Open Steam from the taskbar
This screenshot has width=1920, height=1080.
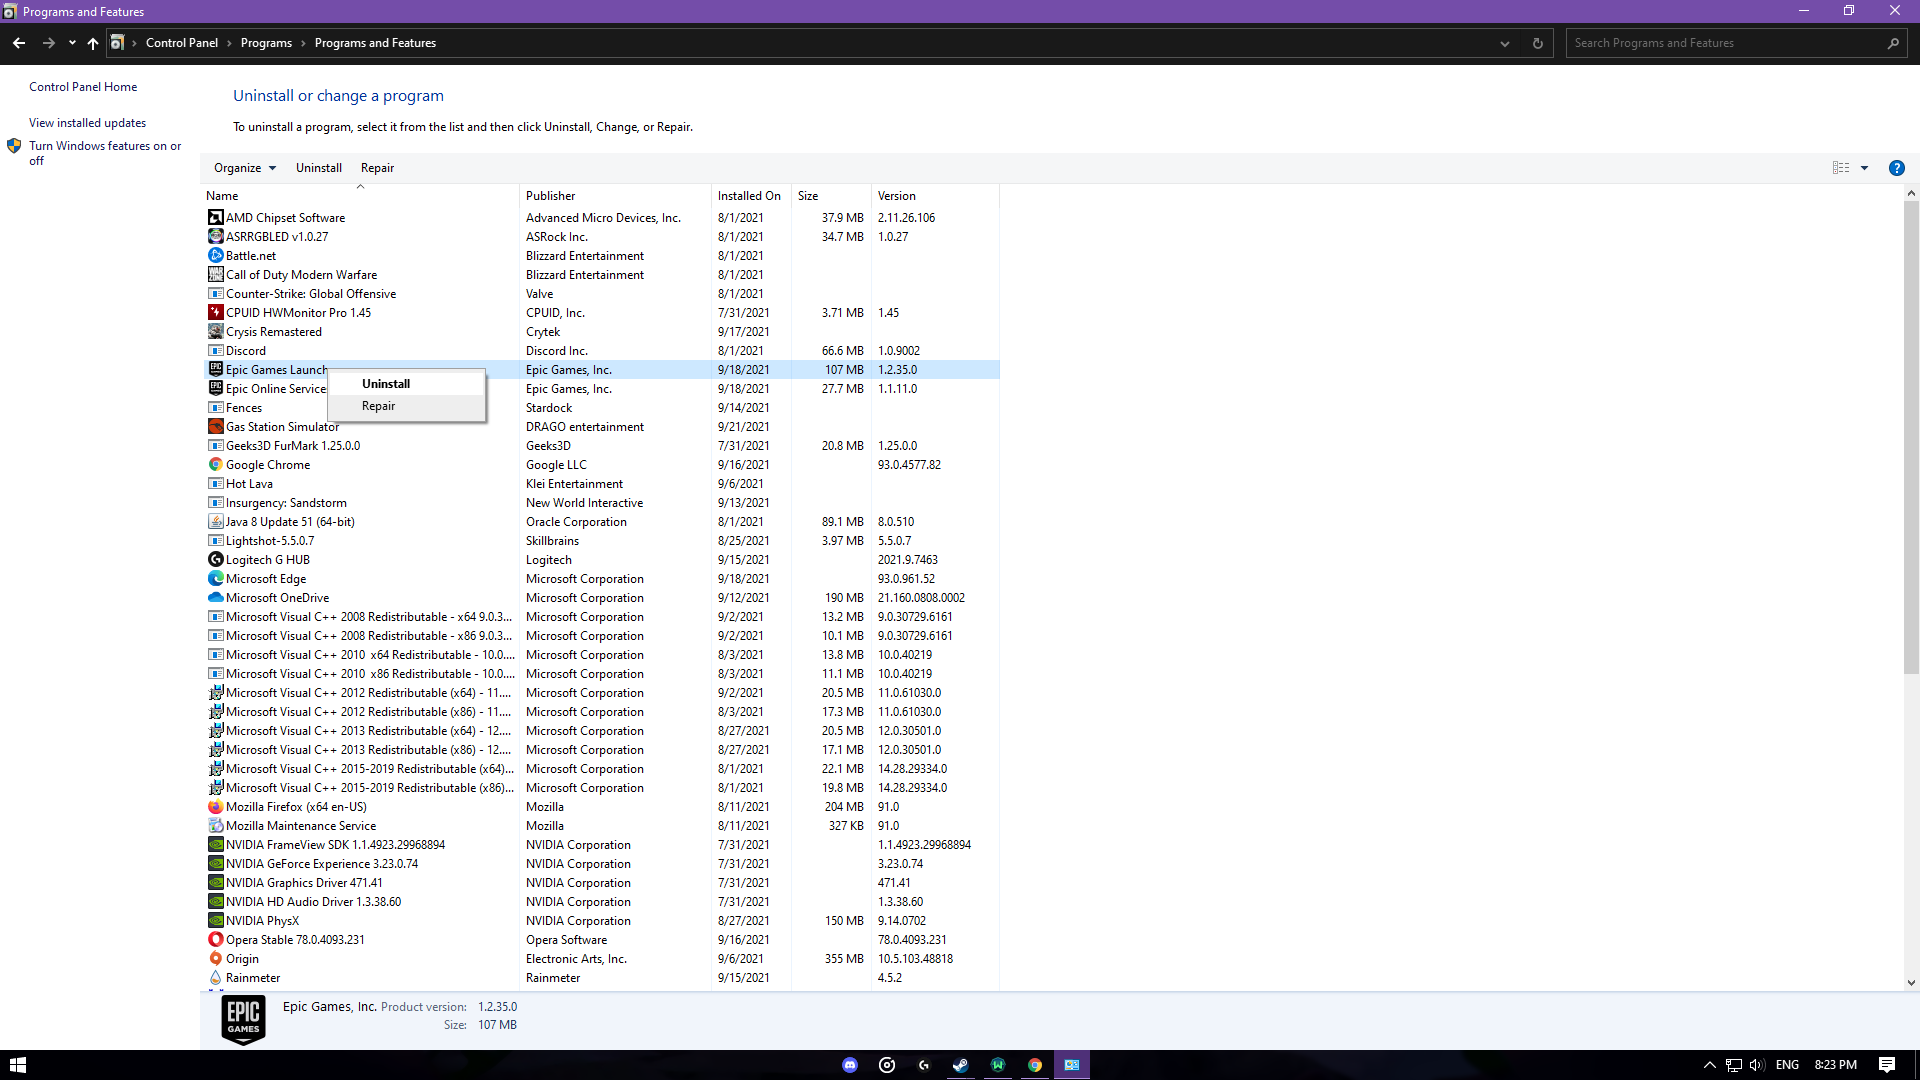tap(960, 1065)
